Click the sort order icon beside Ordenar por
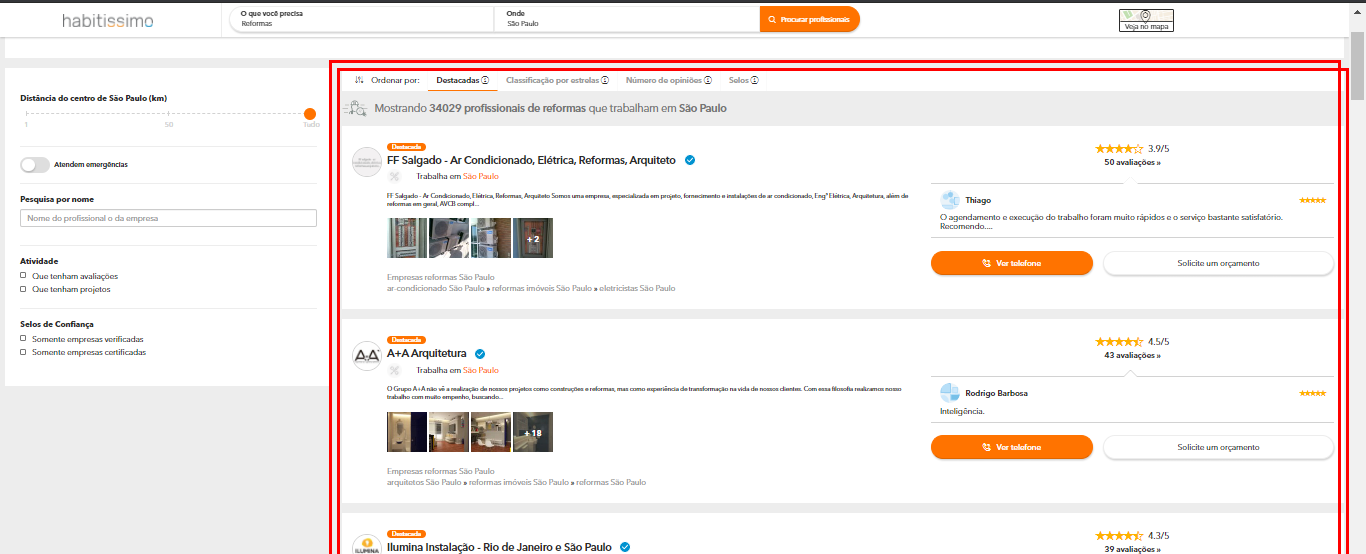The width and height of the screenshot is (1366, 554). (x=359, y=80)
